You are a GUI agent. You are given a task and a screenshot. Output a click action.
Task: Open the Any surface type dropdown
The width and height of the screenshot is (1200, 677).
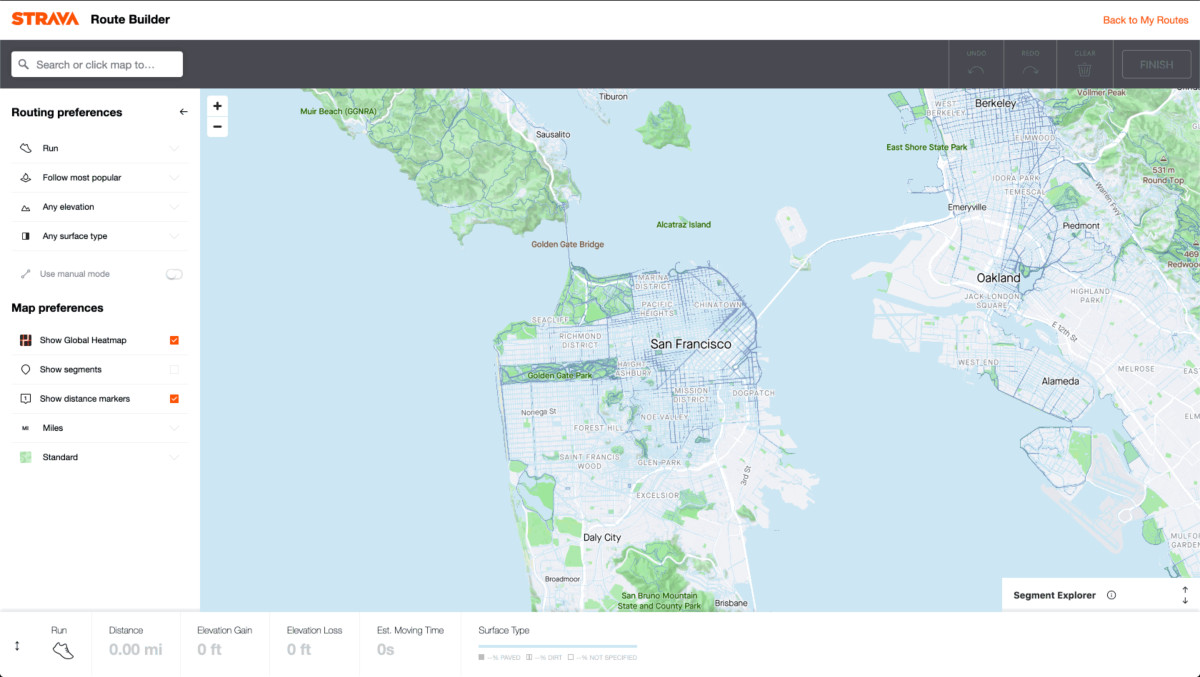click(100, 236)
